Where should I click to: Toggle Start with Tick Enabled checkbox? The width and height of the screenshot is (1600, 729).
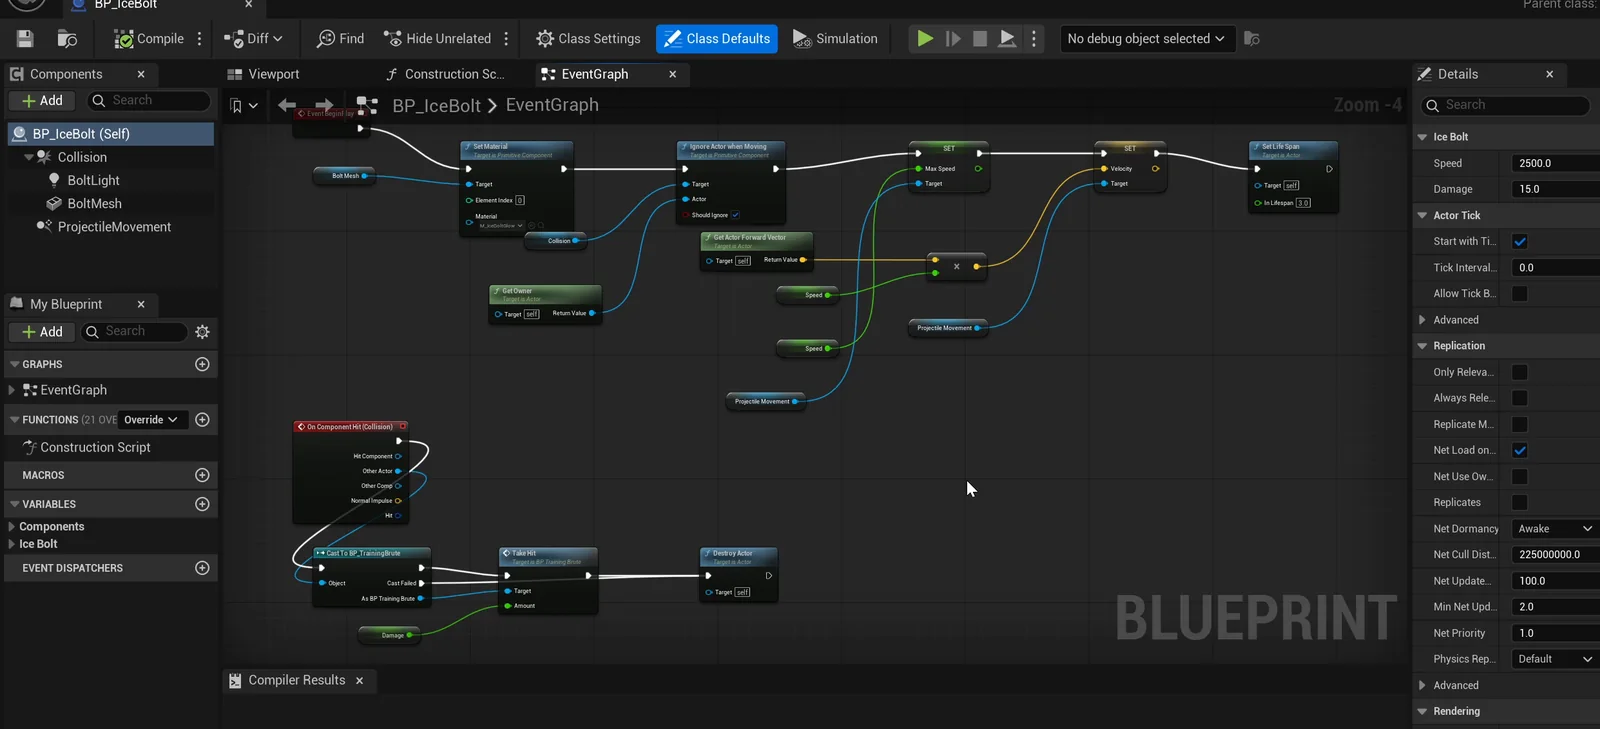[1520, 242]
